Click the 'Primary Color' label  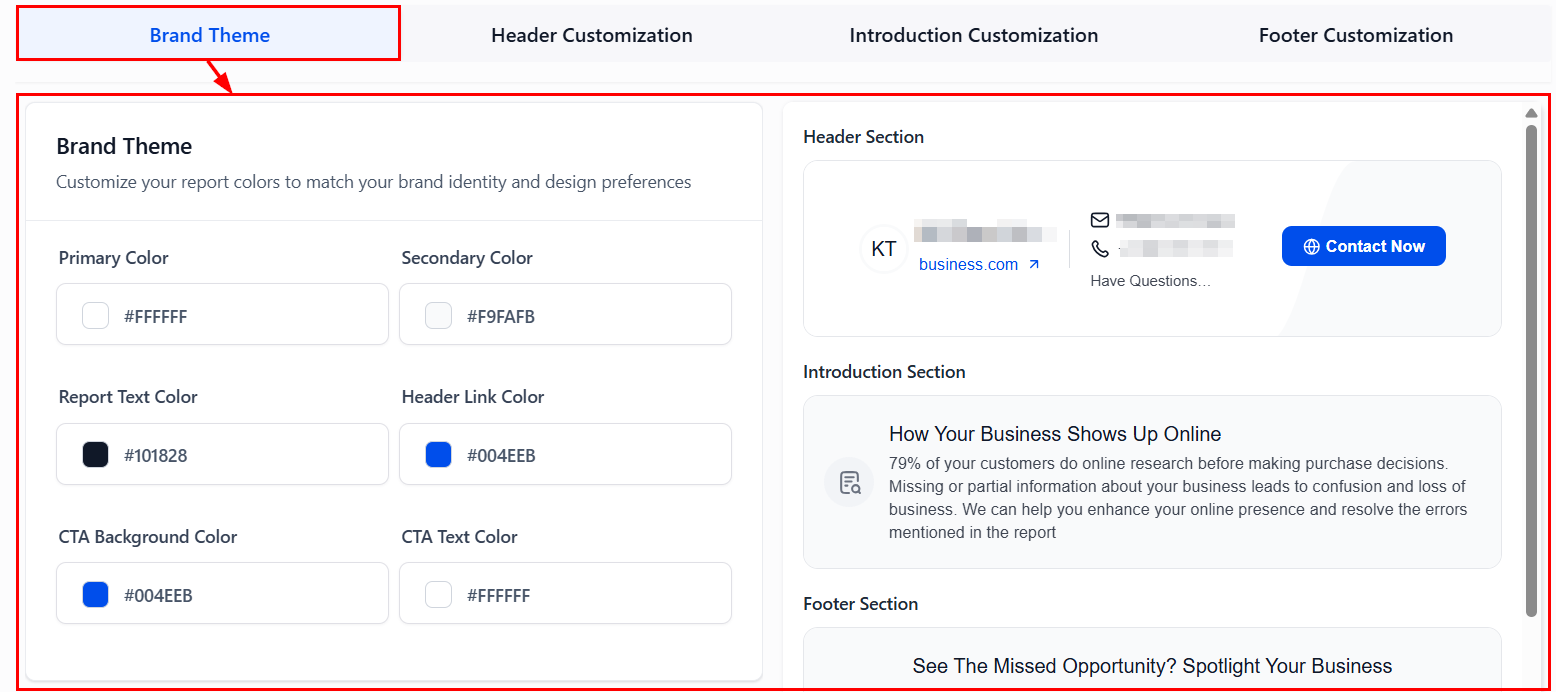(113, 258)
